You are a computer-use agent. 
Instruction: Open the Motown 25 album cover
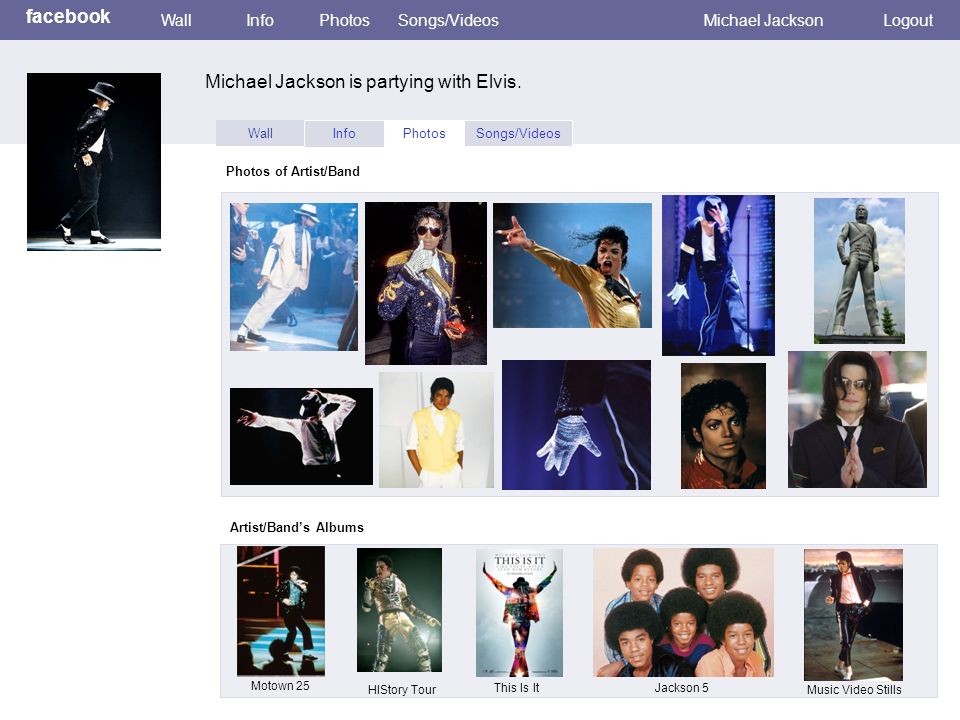[281, 611]
